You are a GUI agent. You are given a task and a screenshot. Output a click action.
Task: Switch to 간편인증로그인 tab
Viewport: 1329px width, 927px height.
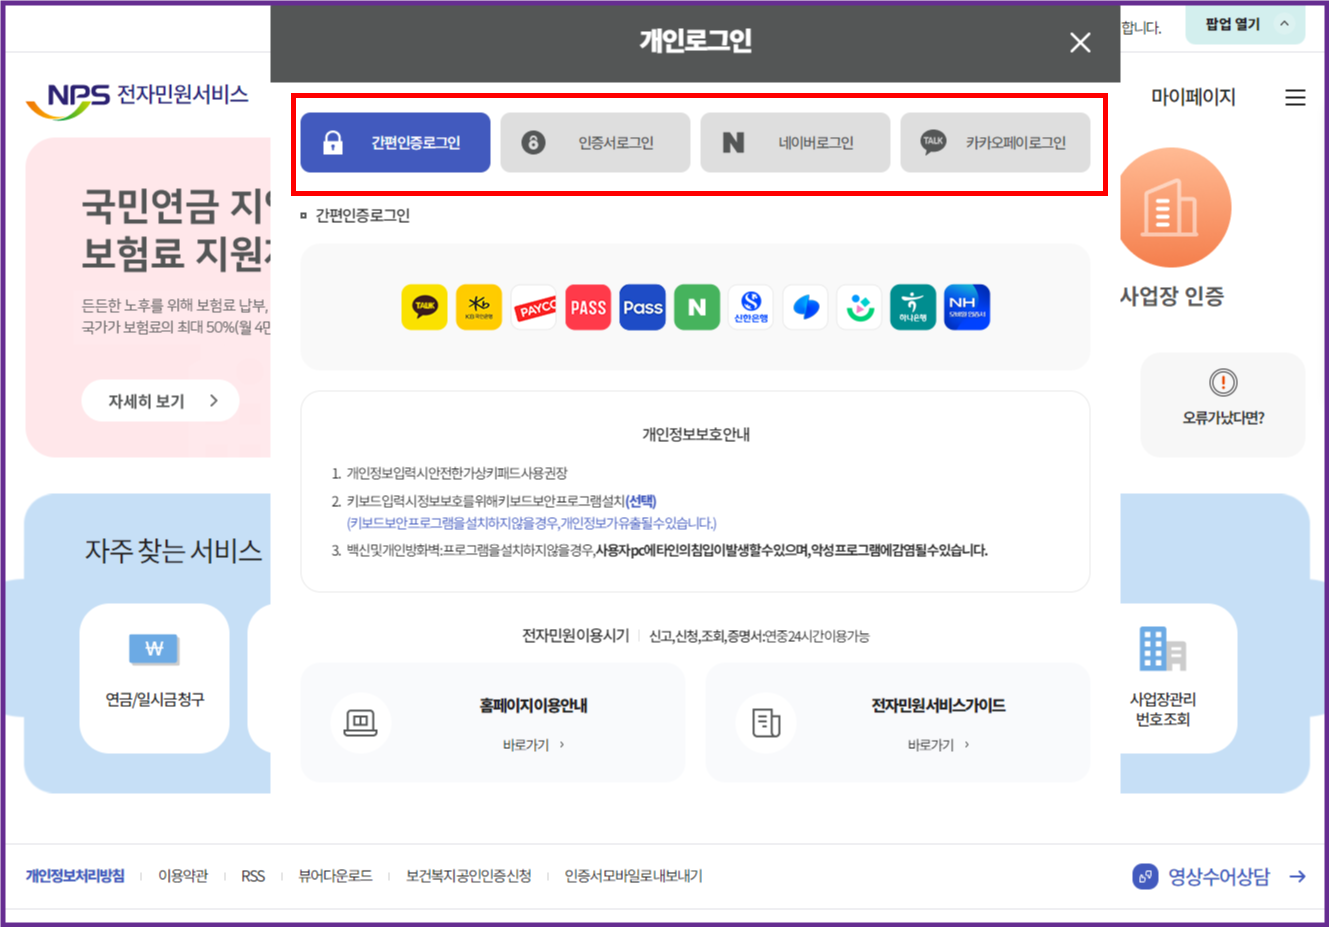coord(395,142)
